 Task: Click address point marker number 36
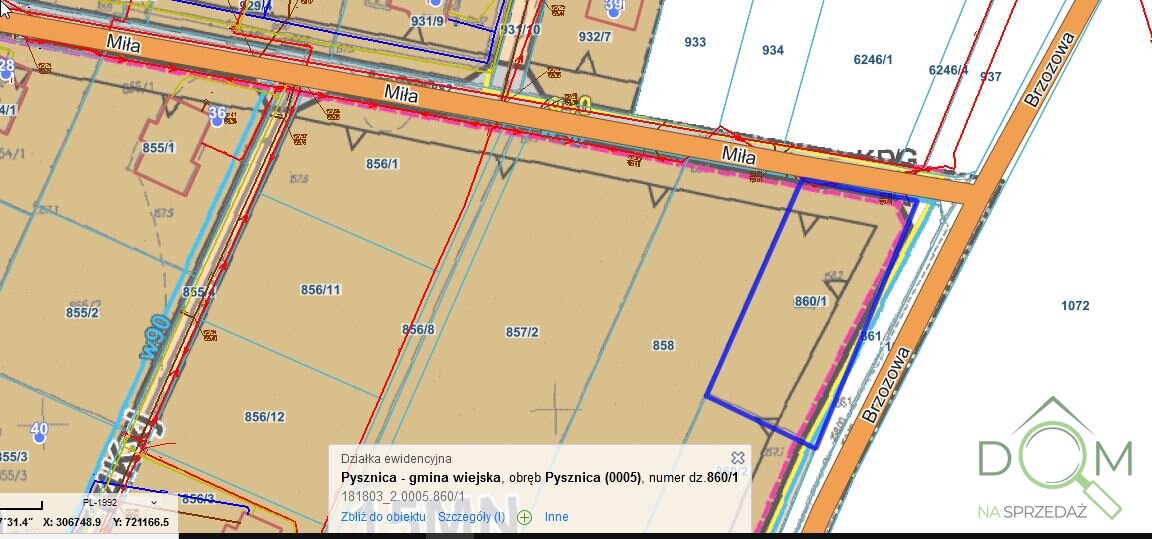tap(217, 114)
